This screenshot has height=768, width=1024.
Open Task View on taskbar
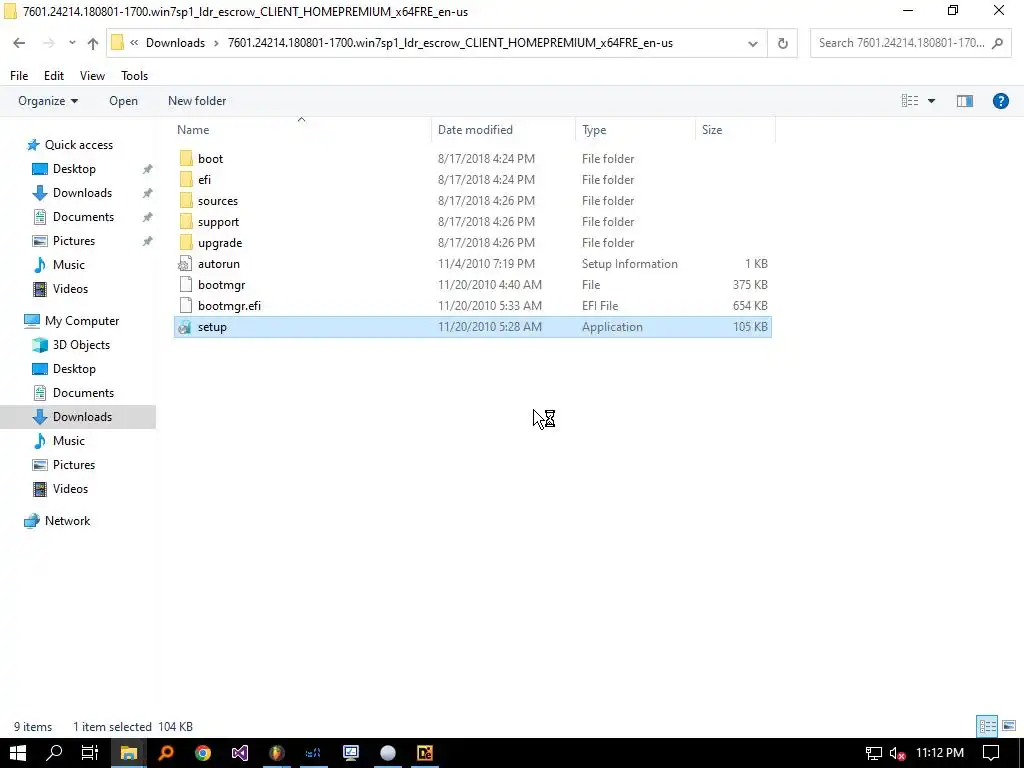tap(89, 753)
